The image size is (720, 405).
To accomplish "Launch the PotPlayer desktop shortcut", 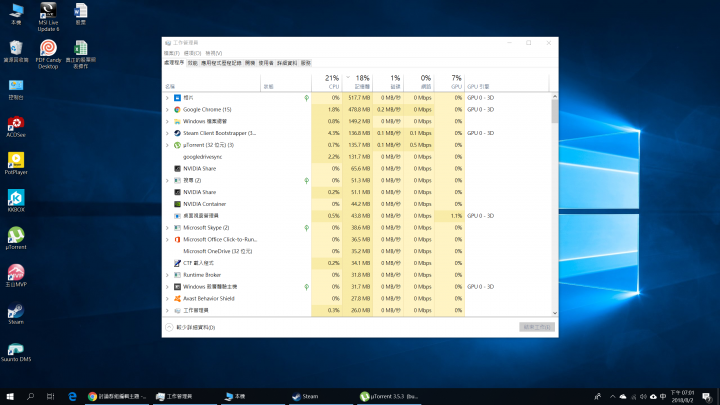I will point(16,164).
